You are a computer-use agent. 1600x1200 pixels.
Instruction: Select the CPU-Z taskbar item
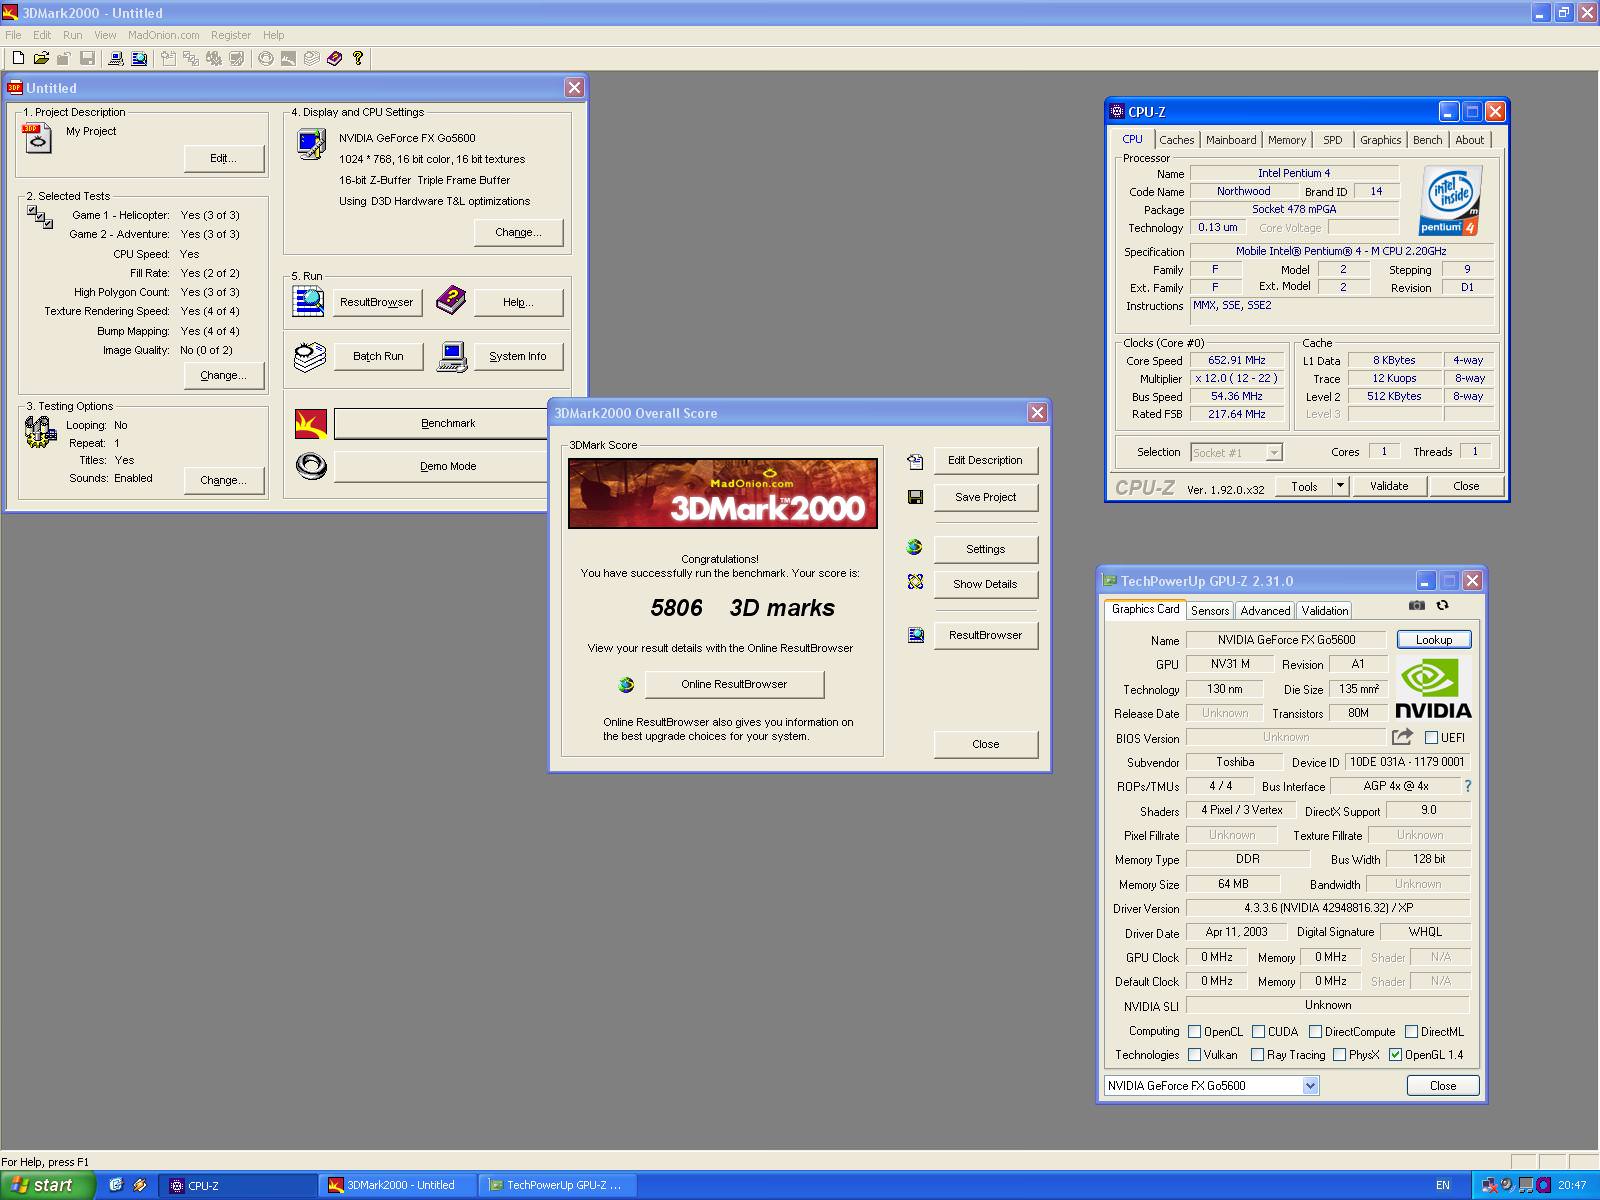[x=238, y=1185]
